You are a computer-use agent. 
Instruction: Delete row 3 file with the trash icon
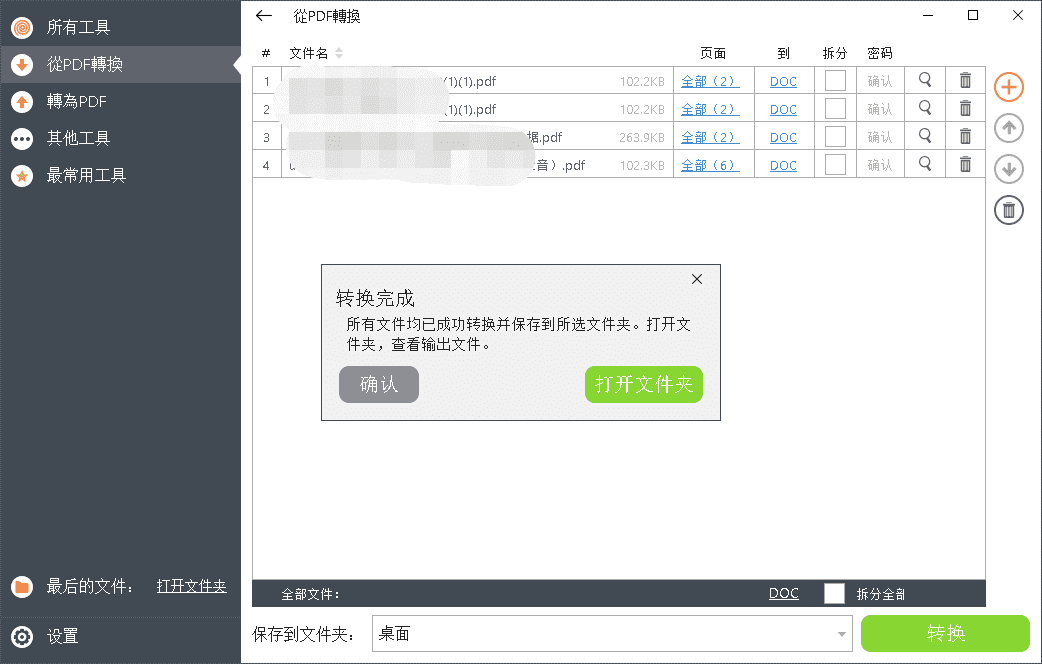coord(966,136)
